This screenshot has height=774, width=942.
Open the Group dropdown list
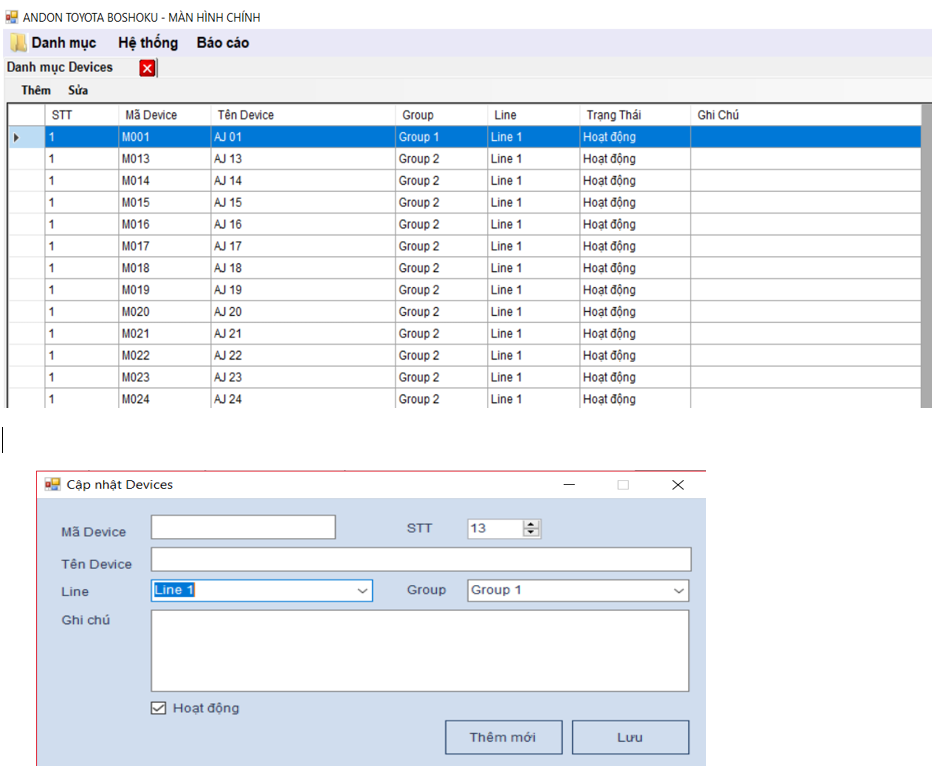coord(678,591)
